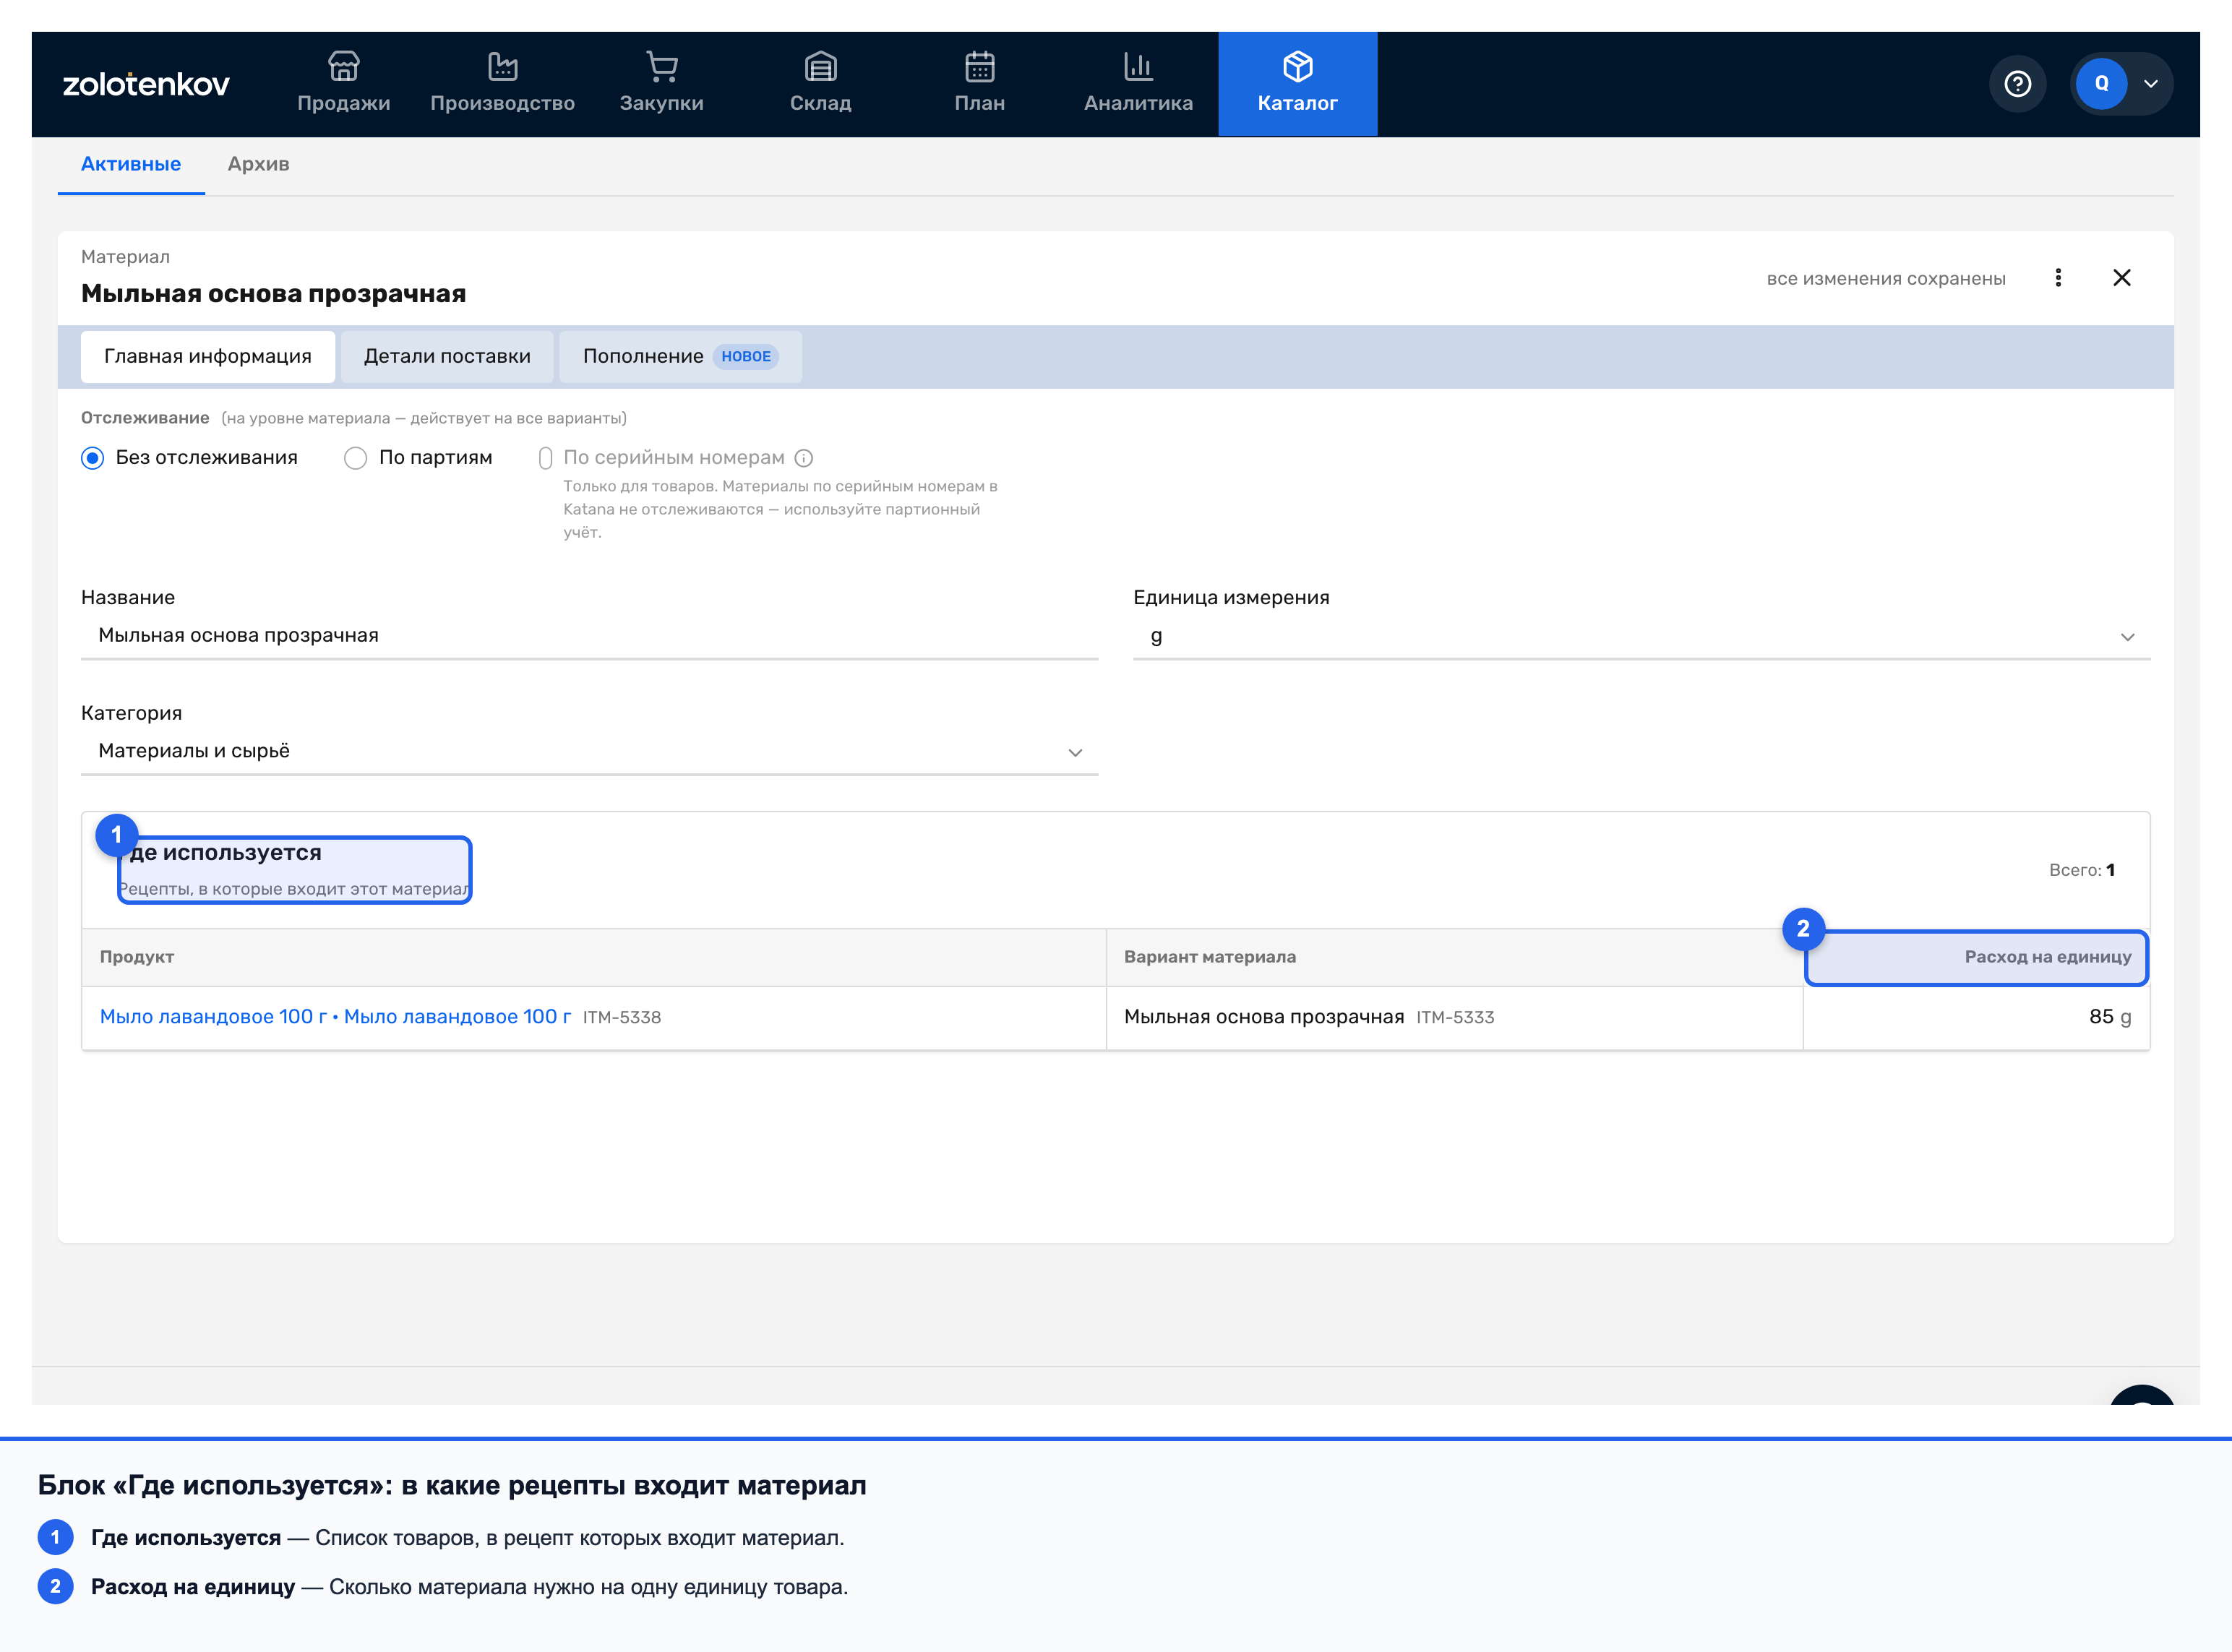The image size is (2232, 1652).
Task: Click the material title Мыльная основа прозрачная
Action: (x=273, y=294)
